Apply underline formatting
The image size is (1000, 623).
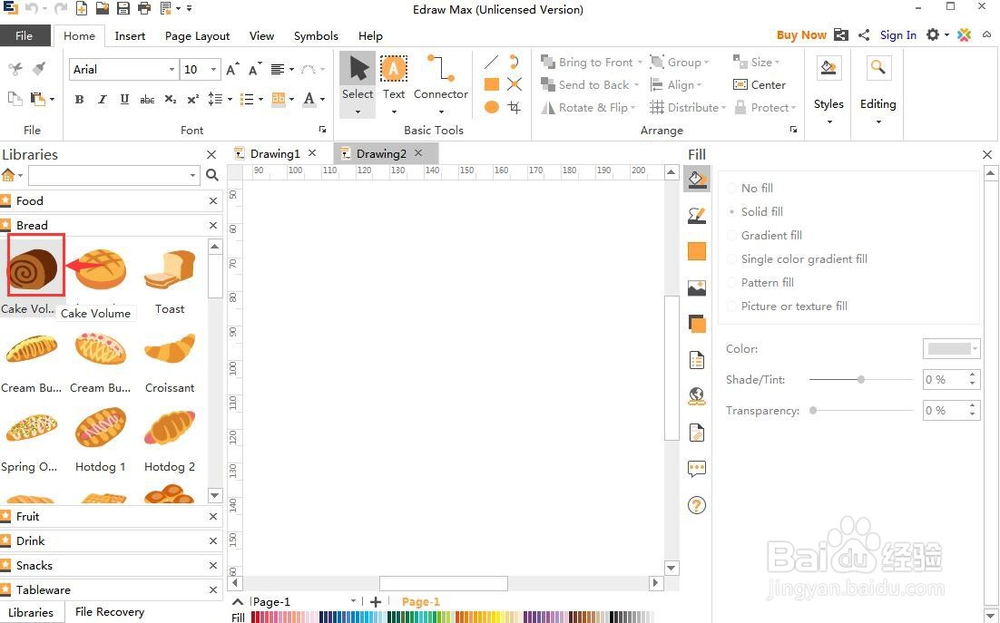124,99
